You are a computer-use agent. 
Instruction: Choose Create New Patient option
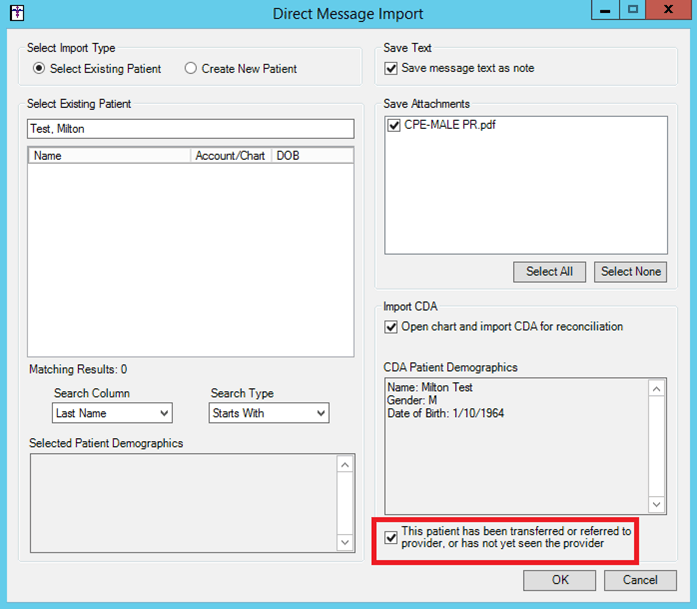[190, 69]
